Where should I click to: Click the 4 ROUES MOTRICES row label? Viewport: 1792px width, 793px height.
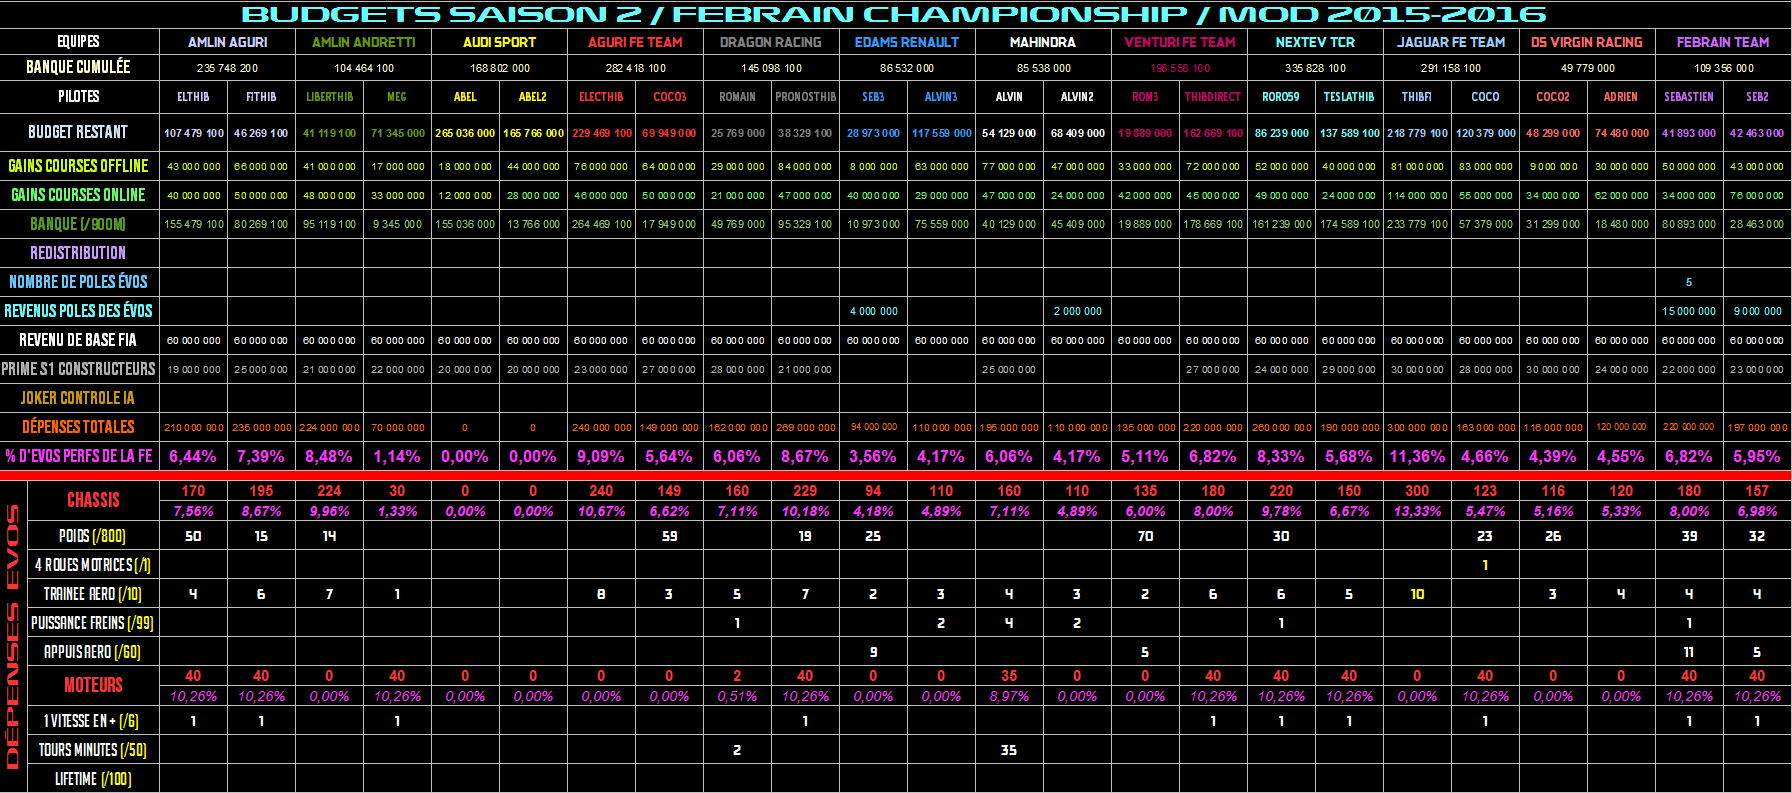93,565
